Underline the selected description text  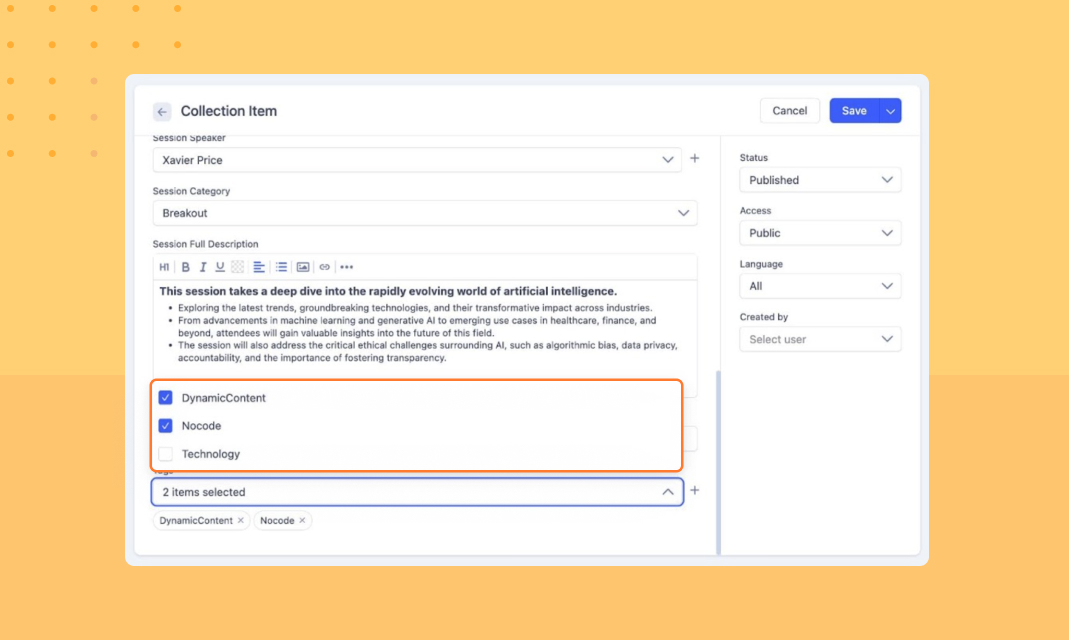click(x=220, y=267)
